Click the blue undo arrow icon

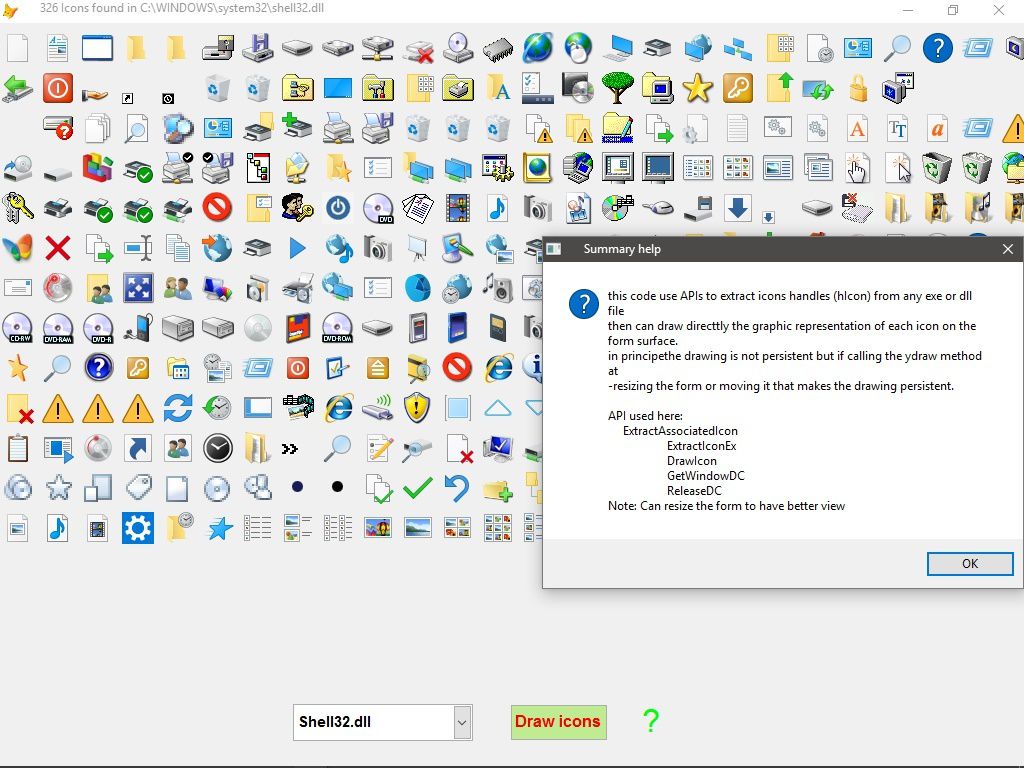coord(457,488)
